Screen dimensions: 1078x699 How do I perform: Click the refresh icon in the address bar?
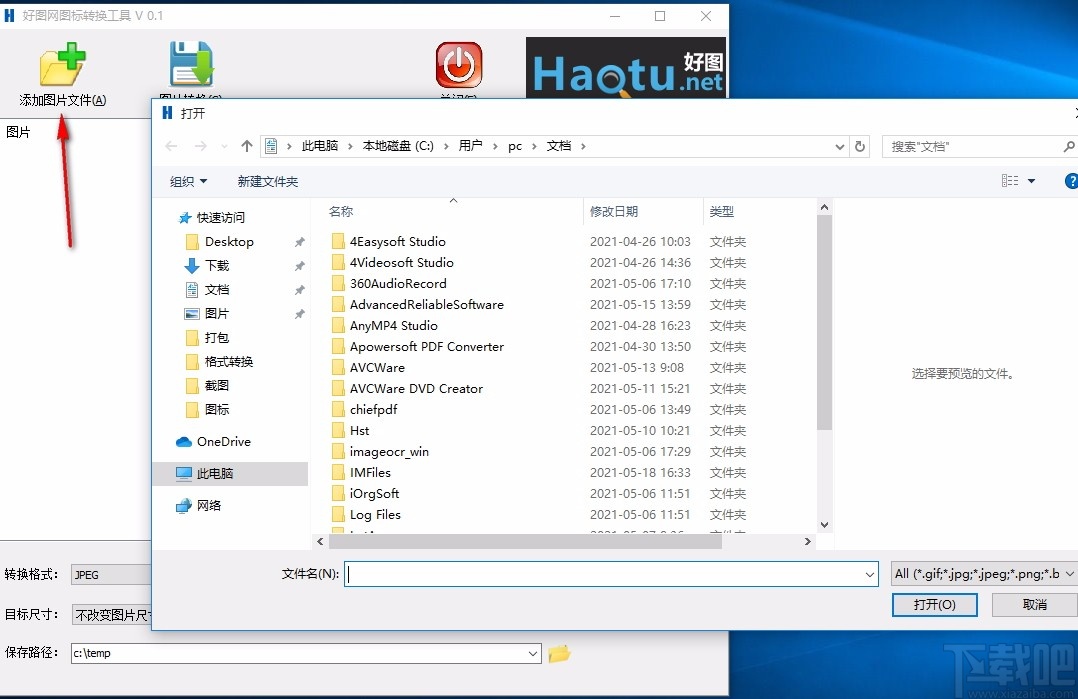click(860, 146)
